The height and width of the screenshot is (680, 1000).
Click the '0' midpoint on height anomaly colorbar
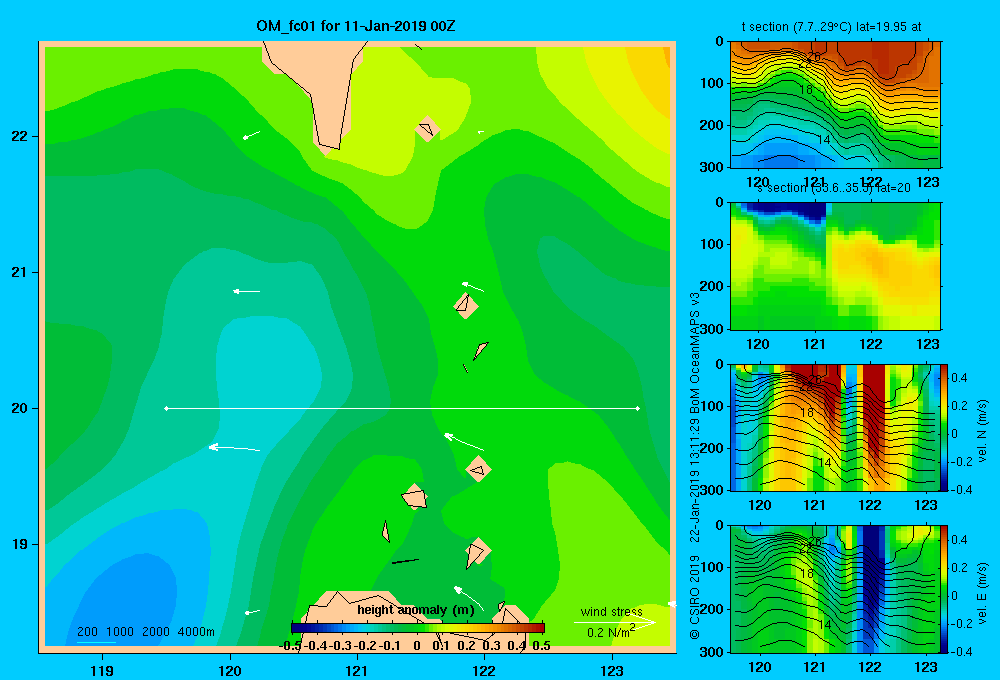tap(416, 646)
